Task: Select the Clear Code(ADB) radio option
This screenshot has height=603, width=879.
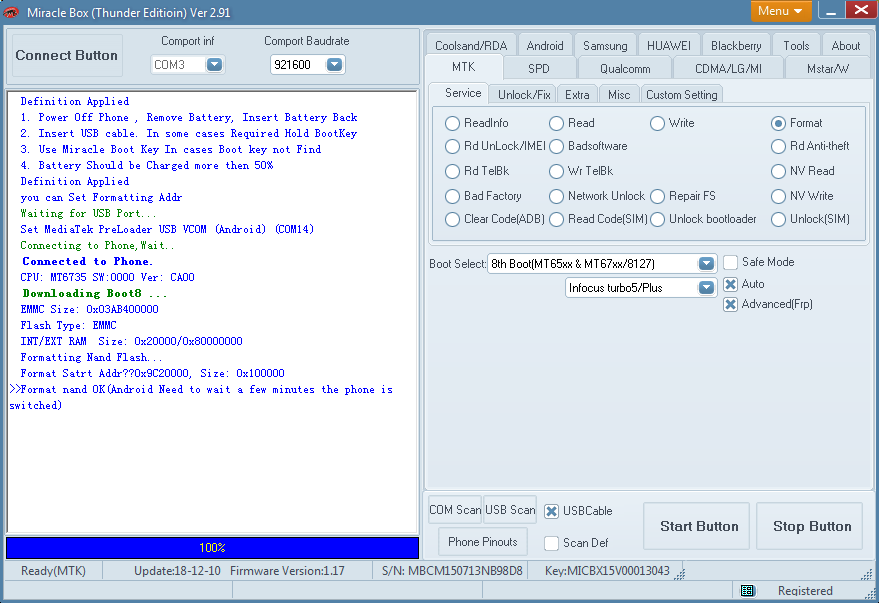Action: pyautogui.click(x=452, y=219)
